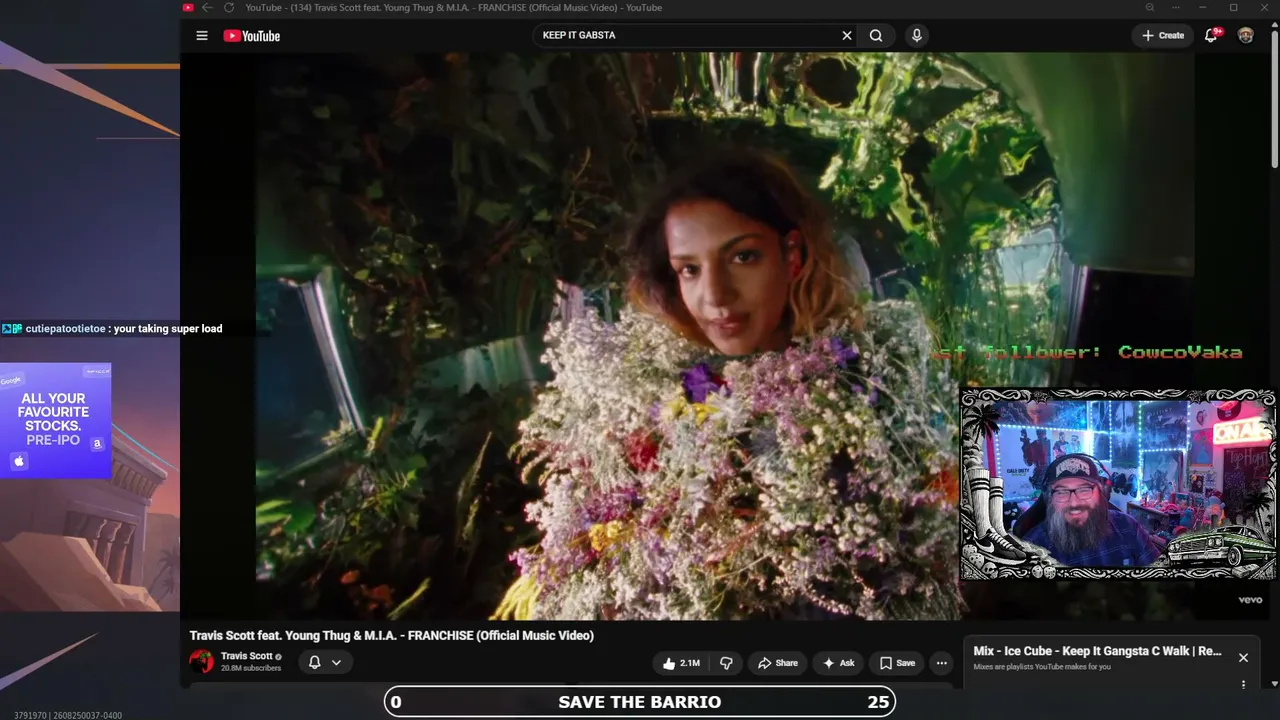Click the browser find icon in title bar

(x=1150, y=8)
